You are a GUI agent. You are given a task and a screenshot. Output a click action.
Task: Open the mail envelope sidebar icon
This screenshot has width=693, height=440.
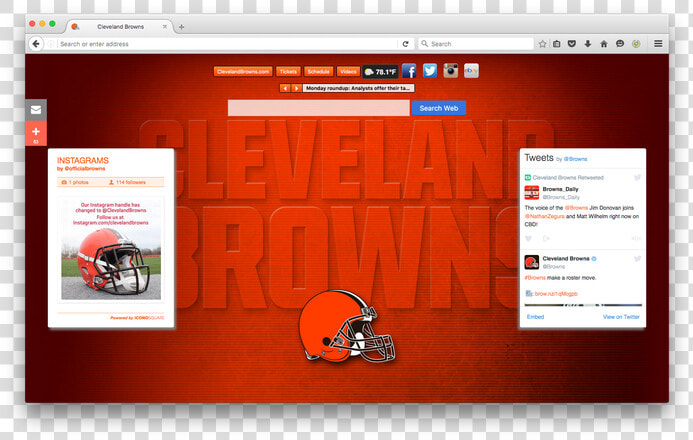[x=36, y=110]
